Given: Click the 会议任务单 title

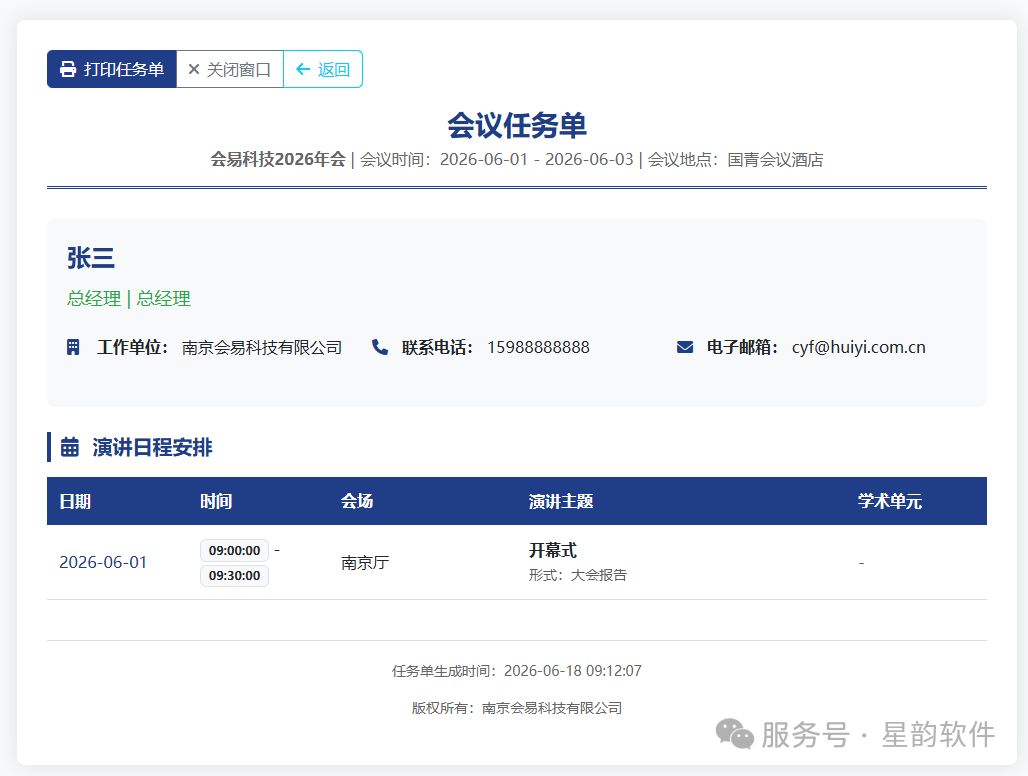Looking at the screenshot, I should click(517, 125).
